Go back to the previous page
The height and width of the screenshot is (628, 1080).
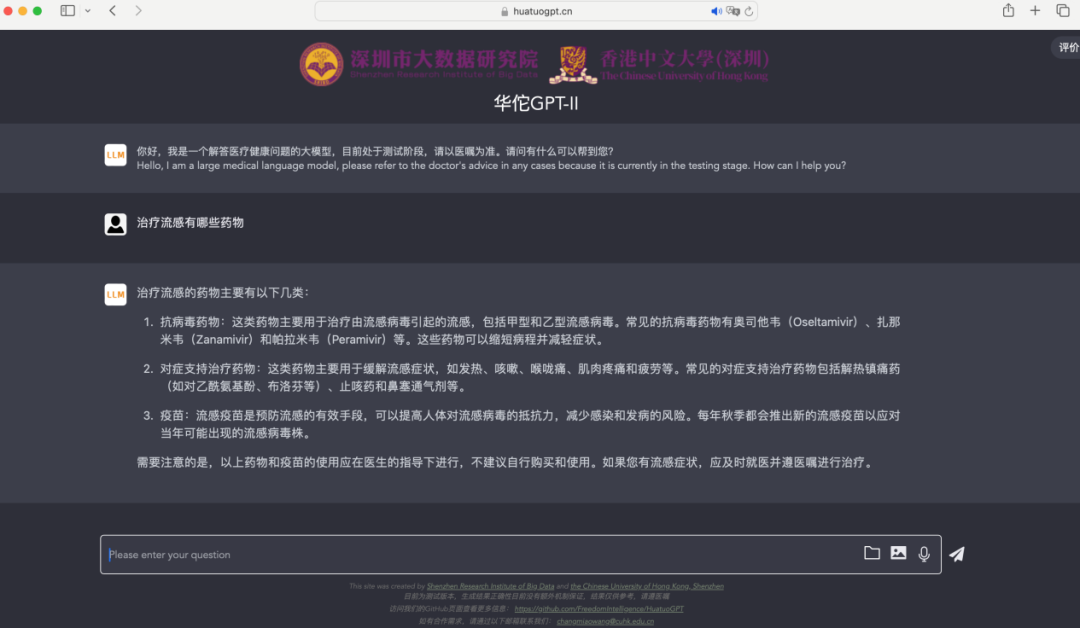(112, 10)
